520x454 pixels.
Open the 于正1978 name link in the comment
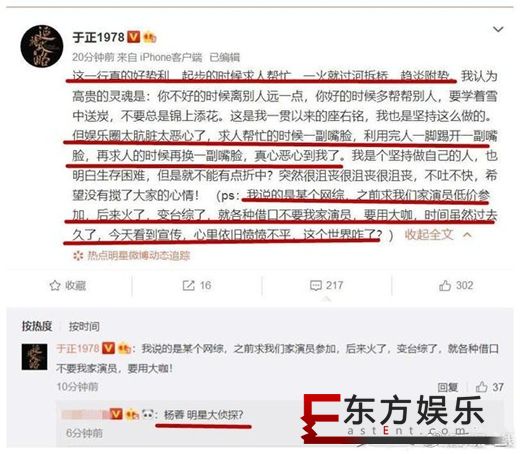tap(78, 348)
